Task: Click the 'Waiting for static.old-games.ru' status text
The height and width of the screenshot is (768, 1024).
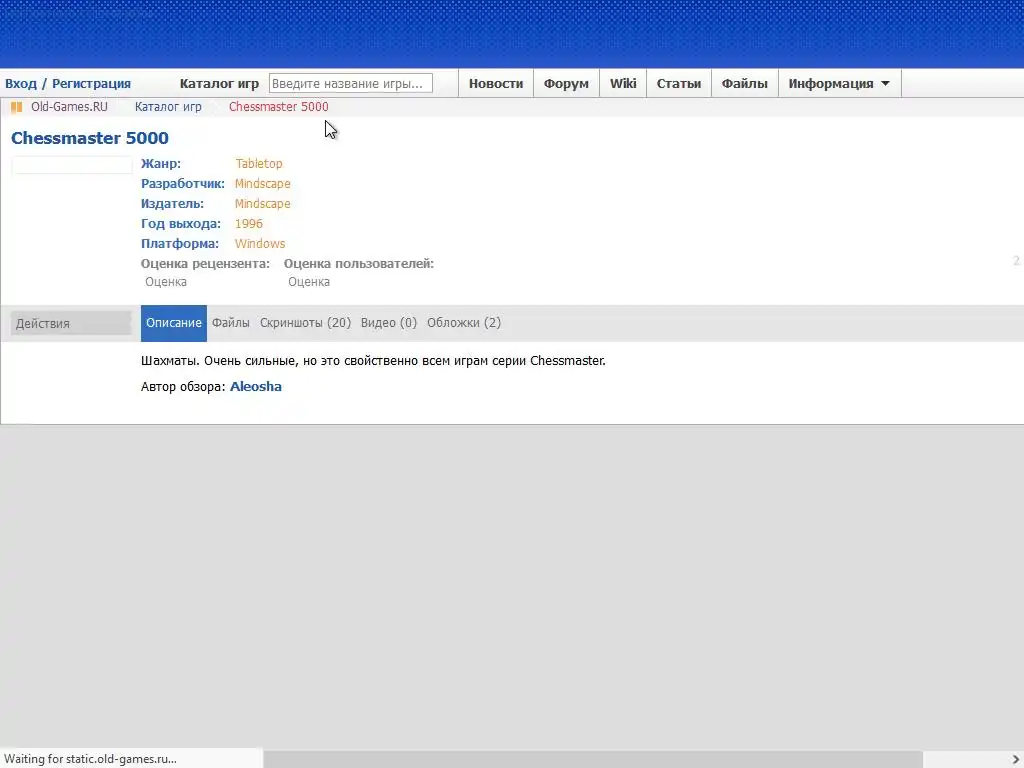Action: pos(90,759)
